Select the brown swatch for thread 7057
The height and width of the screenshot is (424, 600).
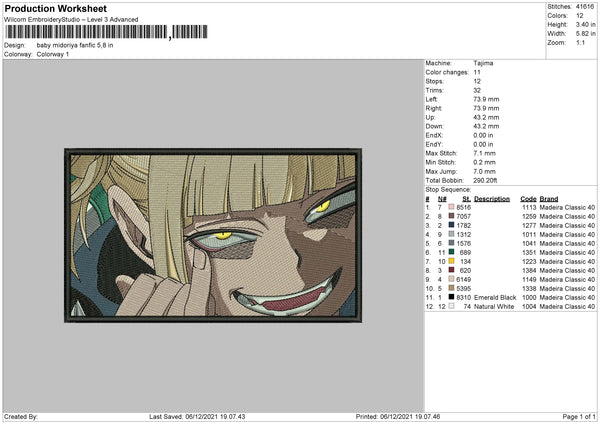451,216
